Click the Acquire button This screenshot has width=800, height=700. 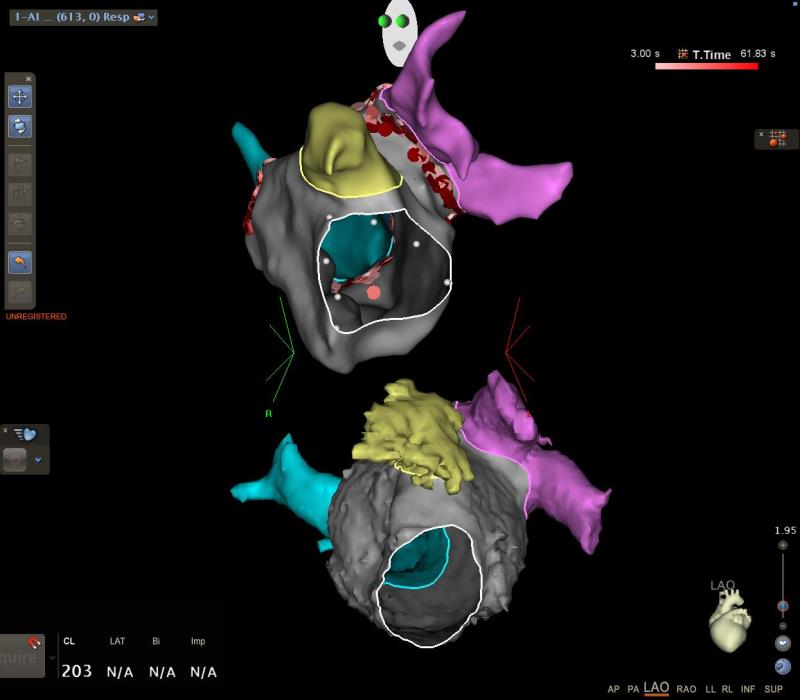(x=18, y=658)
